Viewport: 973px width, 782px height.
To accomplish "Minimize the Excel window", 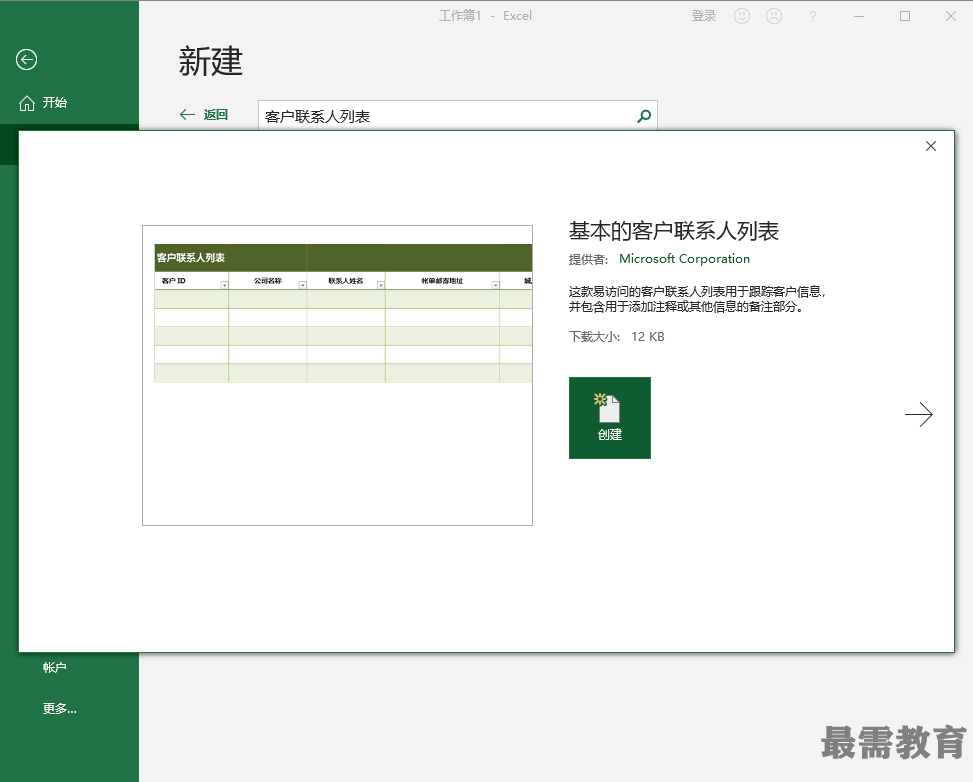I will pyautogui.click(x=859, y=16).
